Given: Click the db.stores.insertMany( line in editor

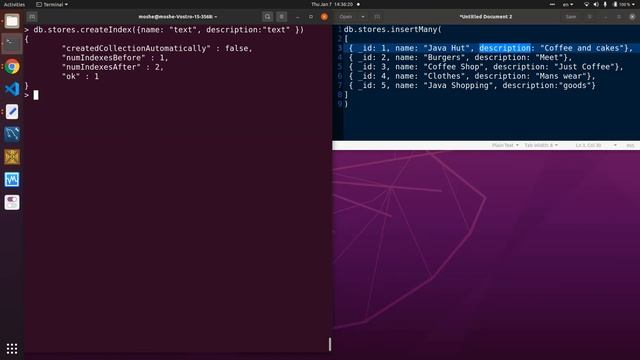Looking at the screenshot, I should pyautogui.click(x=393, y=29).
